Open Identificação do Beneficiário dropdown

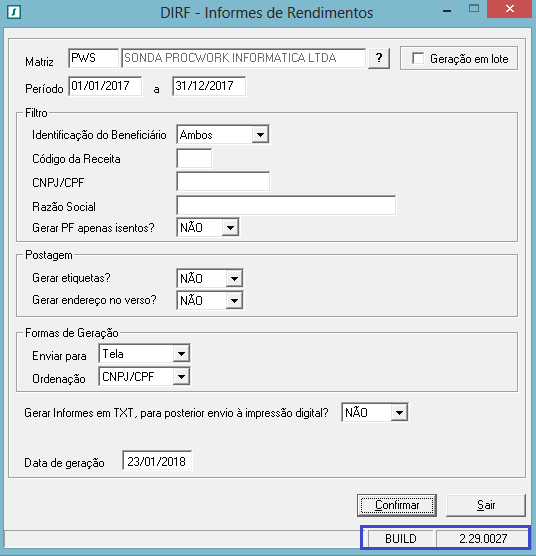tap(260, 135)
